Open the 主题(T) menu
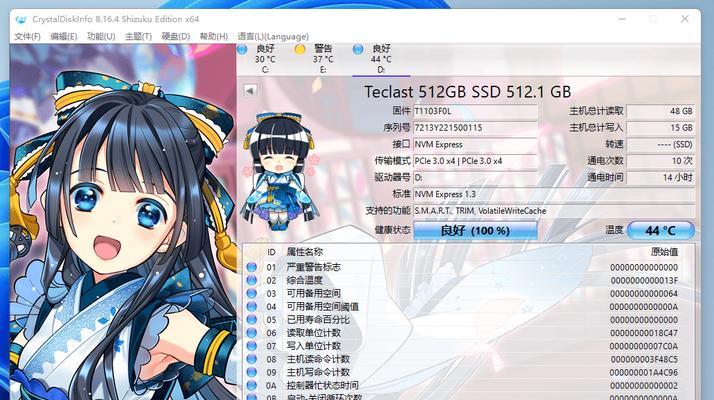 coord(138,36)
